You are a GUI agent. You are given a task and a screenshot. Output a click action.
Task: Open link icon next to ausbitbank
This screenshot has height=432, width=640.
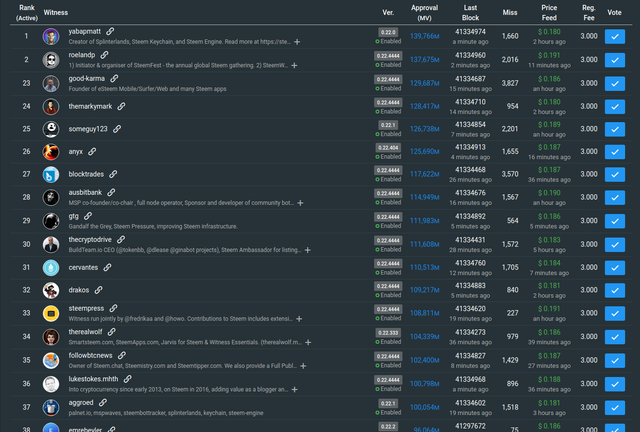coord(111,192)
